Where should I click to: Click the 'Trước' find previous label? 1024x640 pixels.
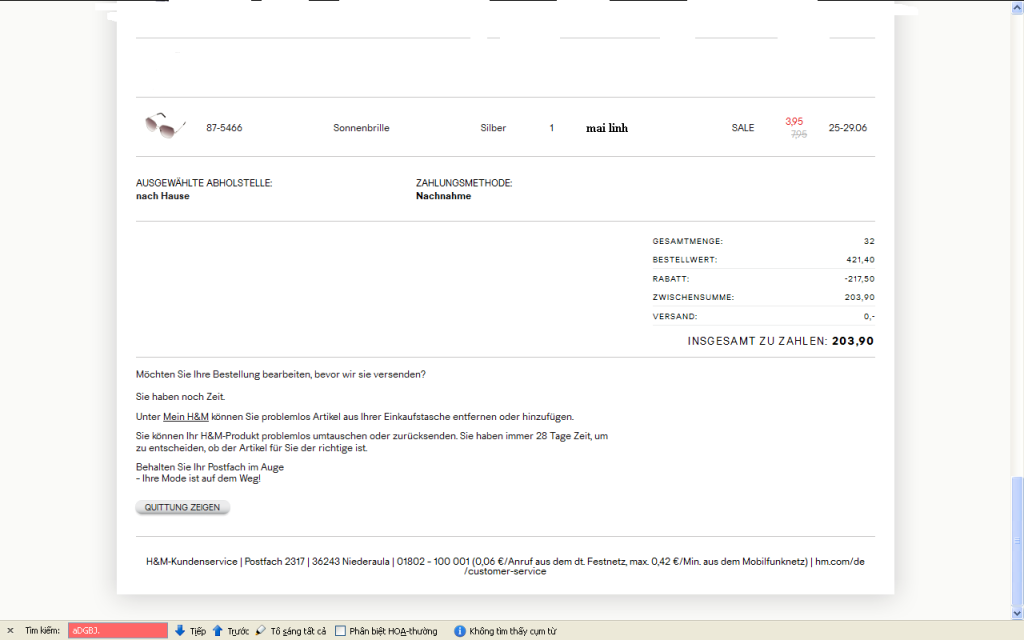pyautogui.click(x=238, y=631)
